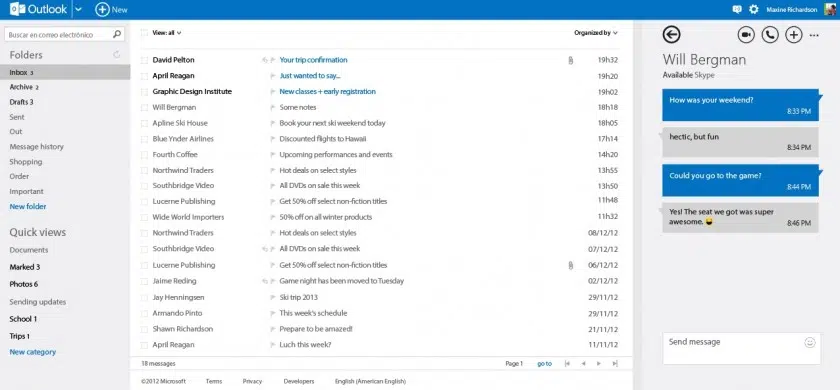840x390 pixels.
Task: Click the emoticon picker in message box
Action: (809, 342)
